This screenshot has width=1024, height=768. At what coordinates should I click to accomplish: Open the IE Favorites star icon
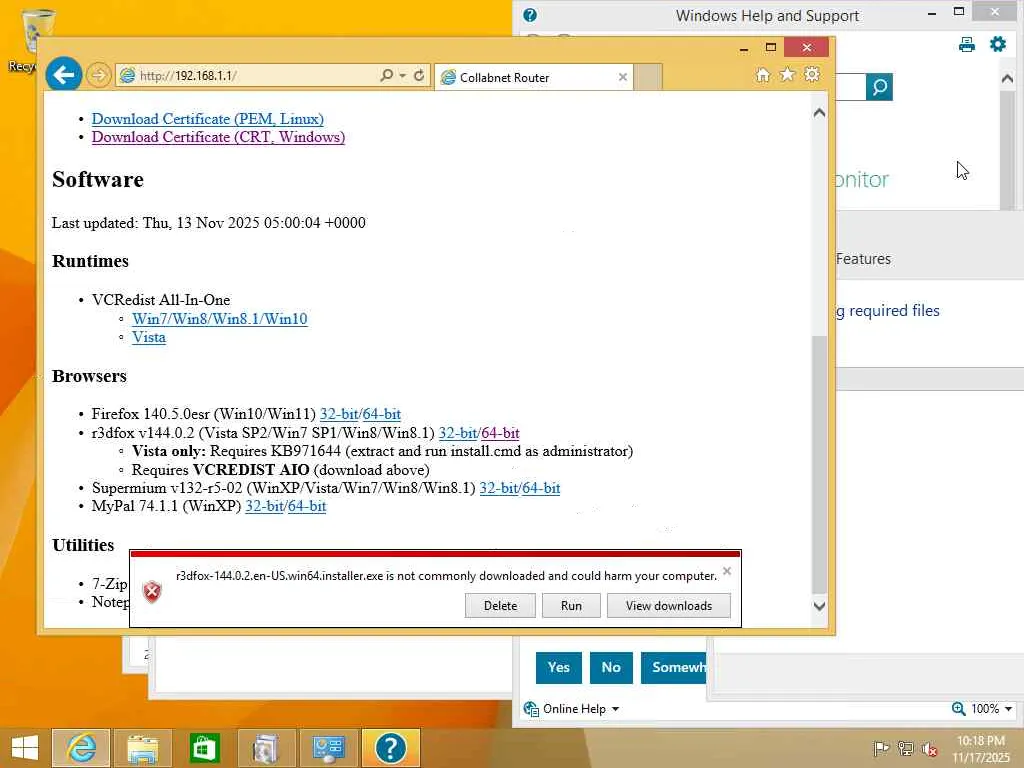coord(787,74)
